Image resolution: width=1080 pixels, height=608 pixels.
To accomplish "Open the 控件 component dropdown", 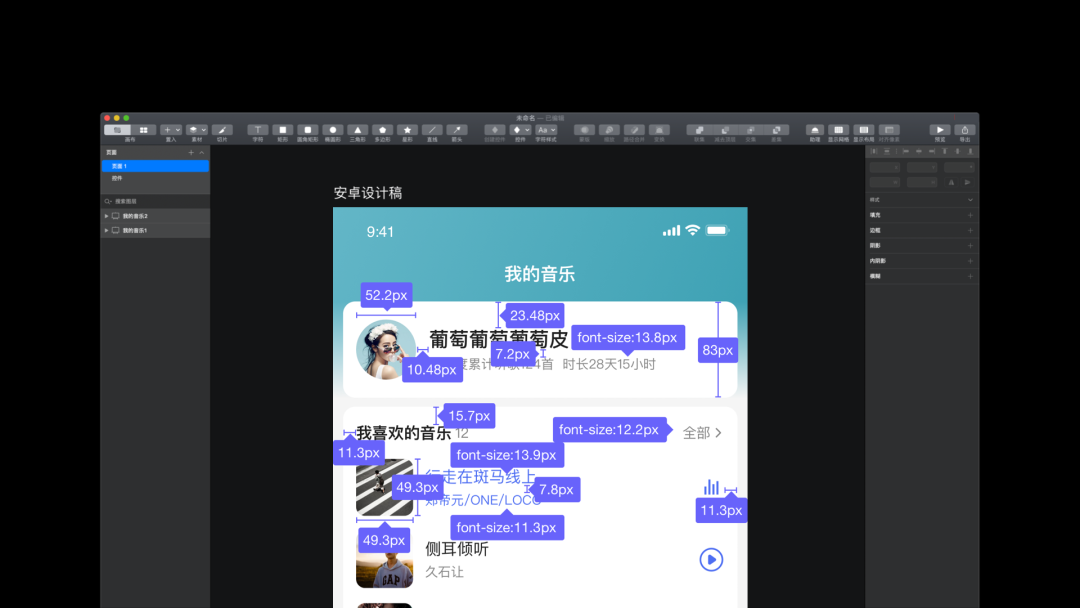I will tap(521, 129).
